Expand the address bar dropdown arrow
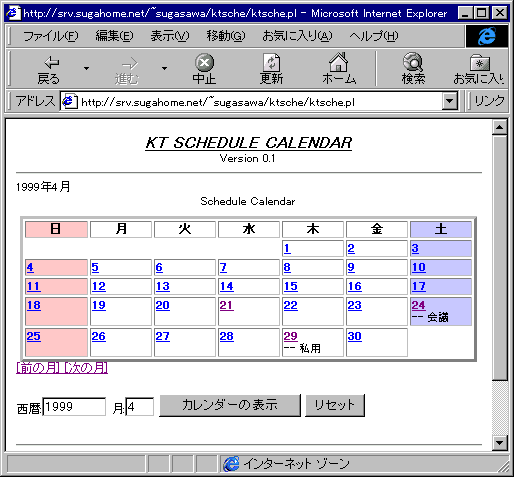The width and height of the screenshot is (514, 477). (450, 101)
